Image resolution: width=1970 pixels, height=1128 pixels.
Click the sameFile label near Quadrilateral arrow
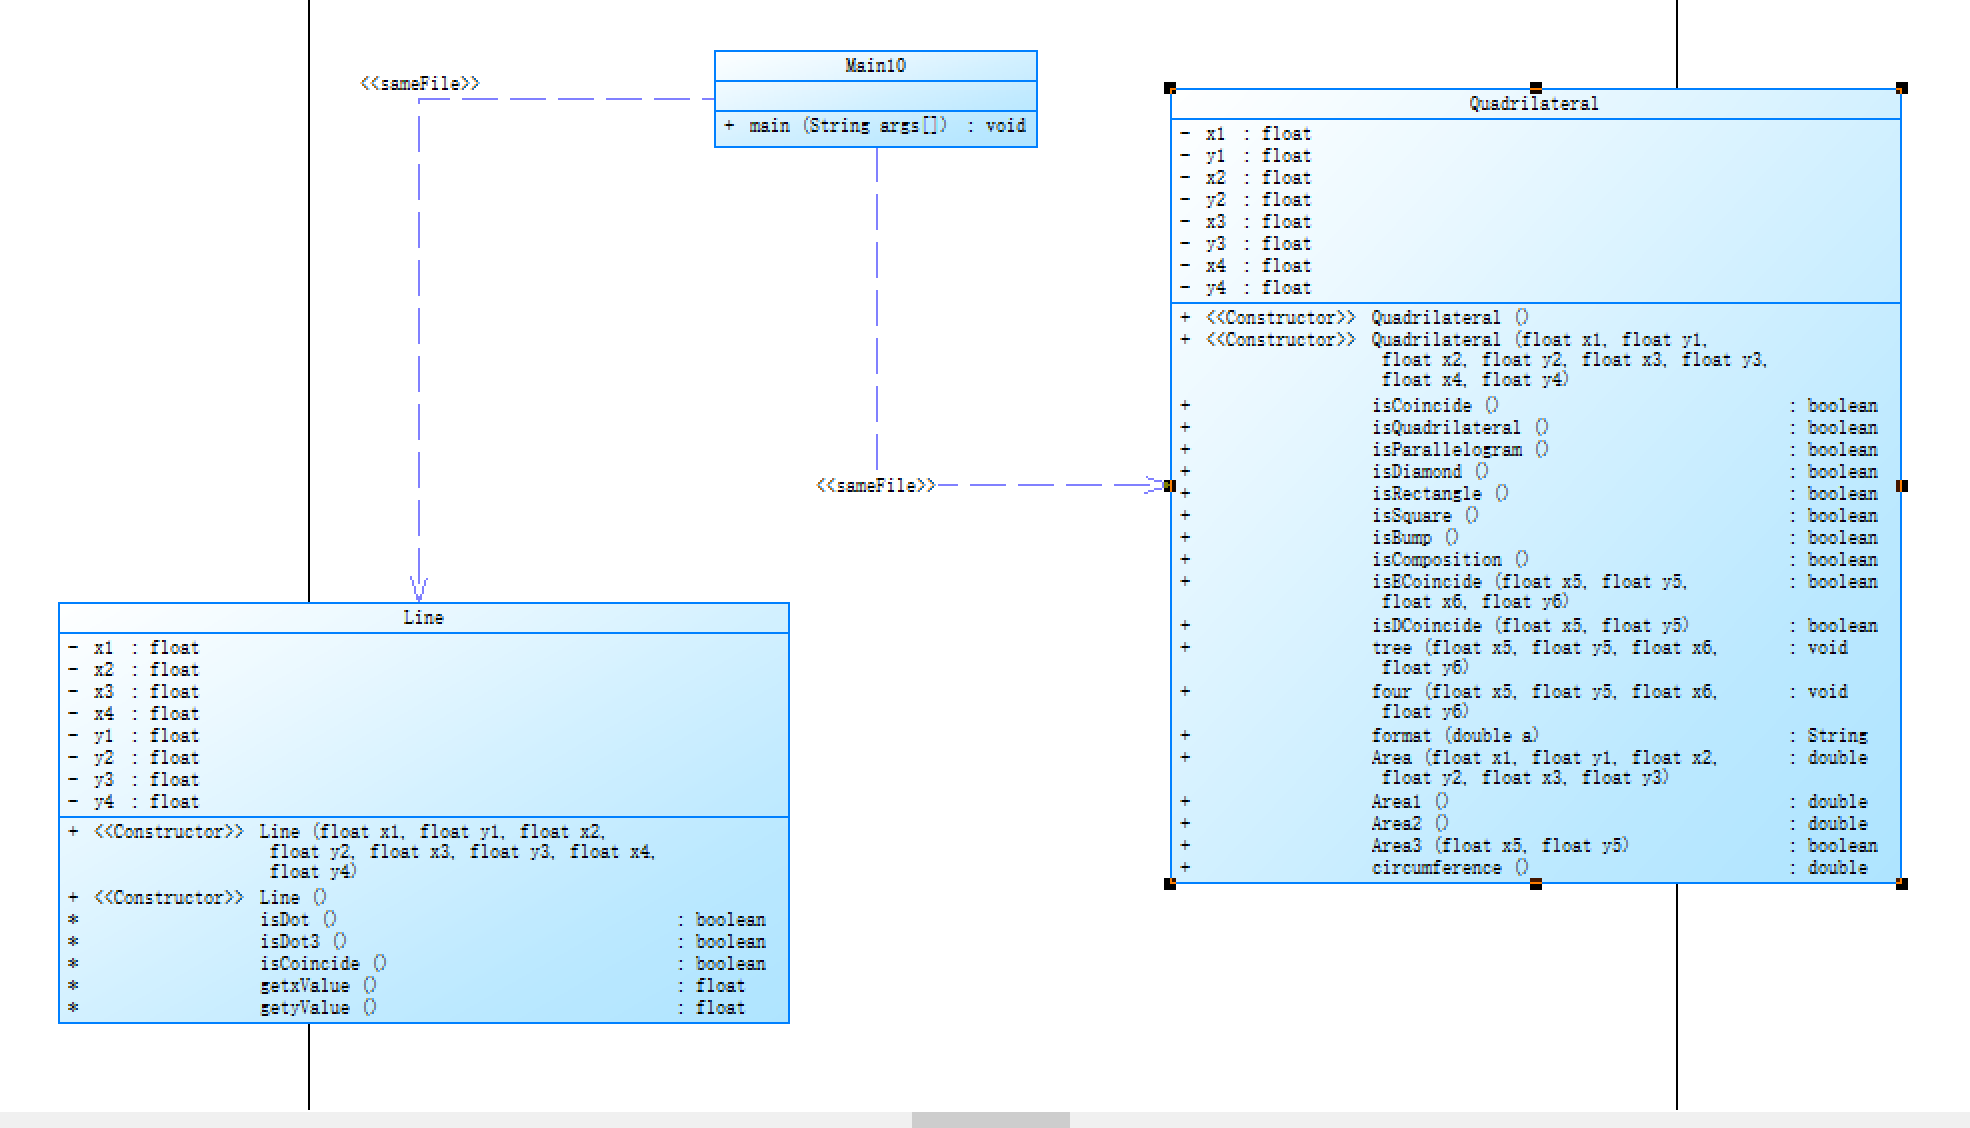click(876, 486)
